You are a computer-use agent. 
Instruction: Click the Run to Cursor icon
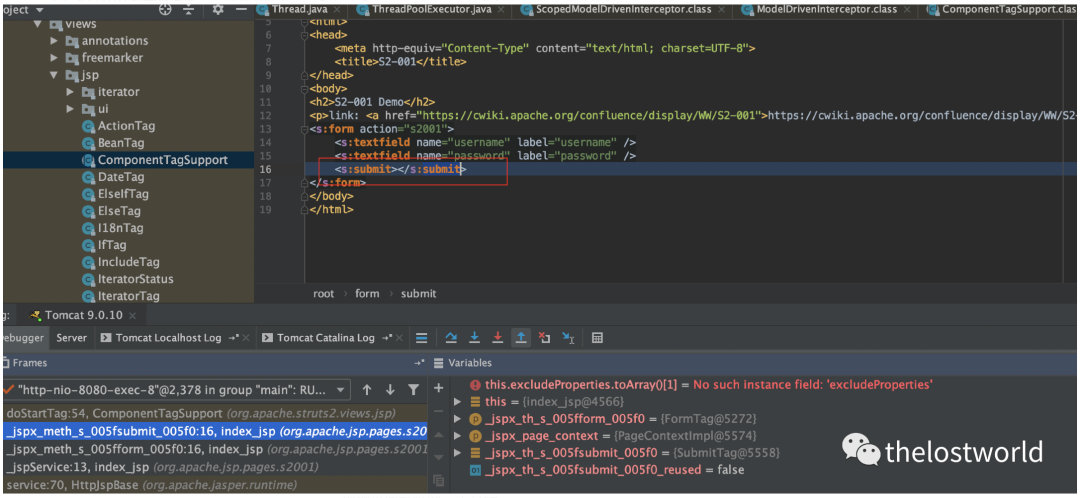567,338
